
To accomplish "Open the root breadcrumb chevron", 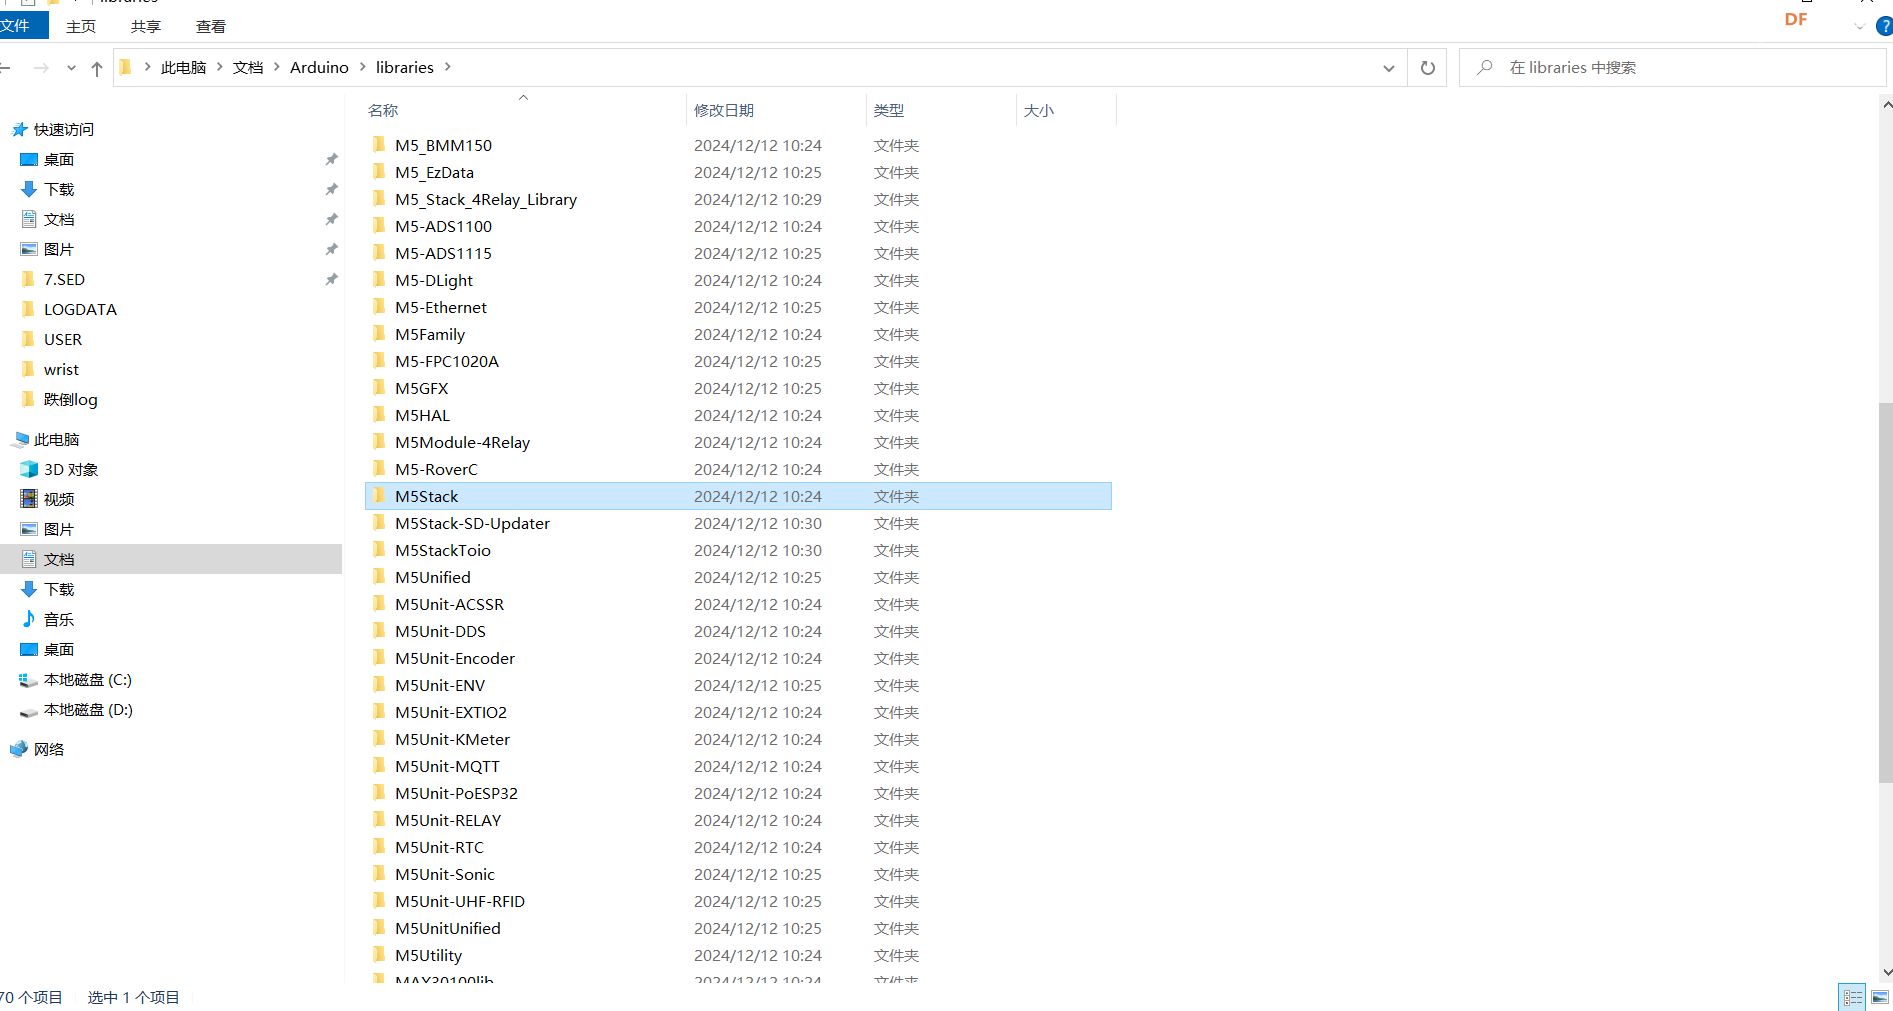I will coord(147,67).
